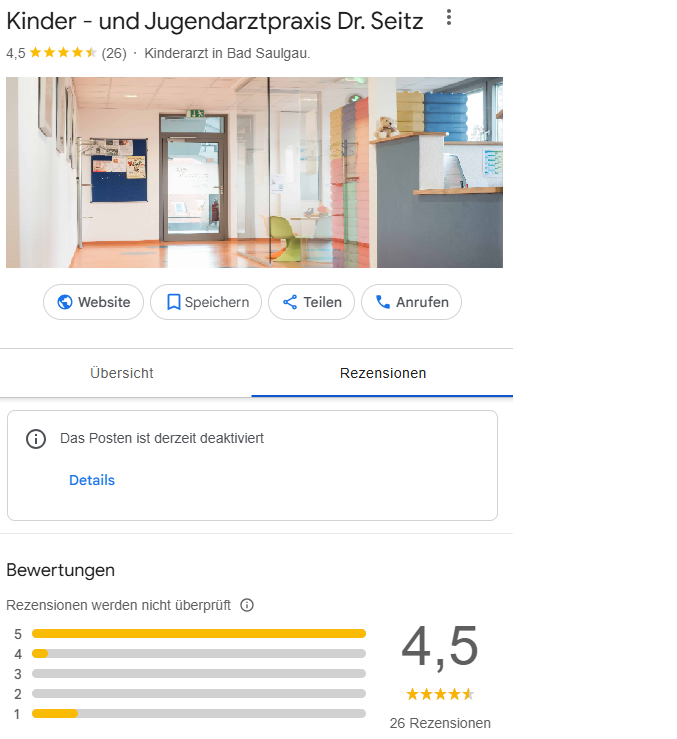This screenshot has width=677, height=739.
Task: Filter by the 5-star rating bar
Action: coord(199,633)
